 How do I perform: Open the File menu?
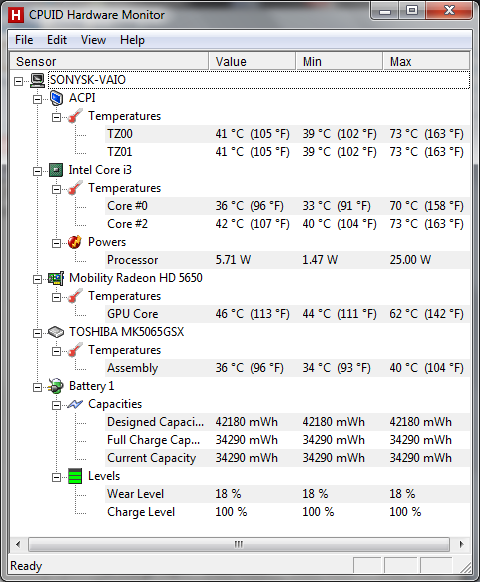[x=24, y=40]
